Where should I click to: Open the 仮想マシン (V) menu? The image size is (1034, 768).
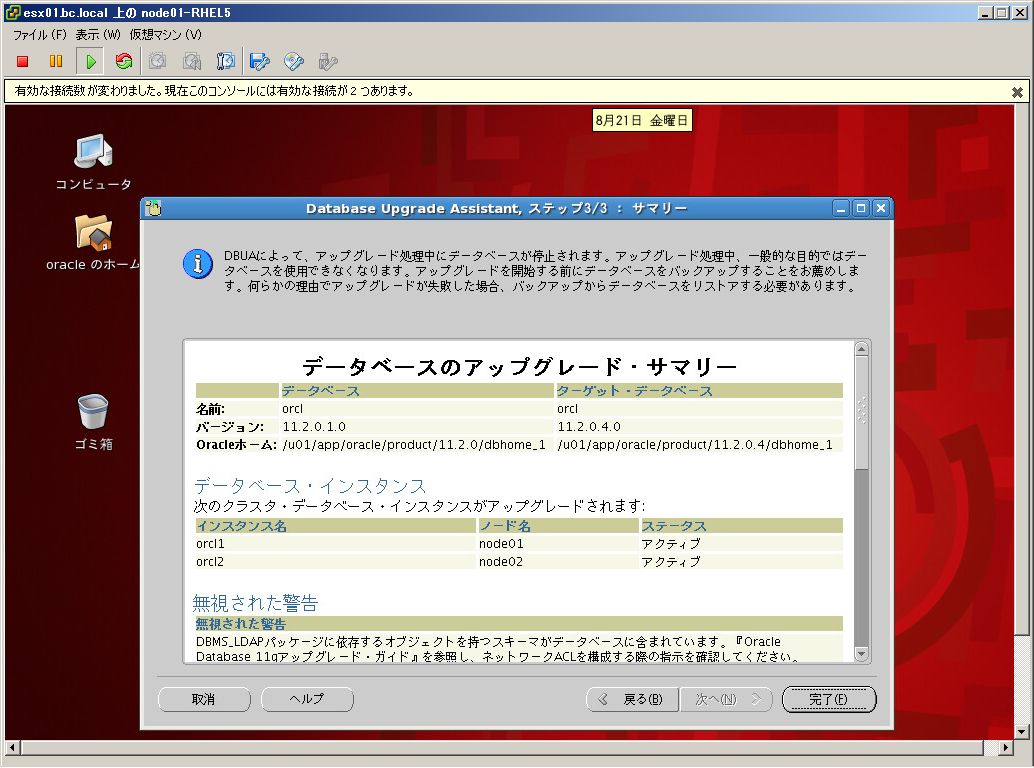point(166,34)
